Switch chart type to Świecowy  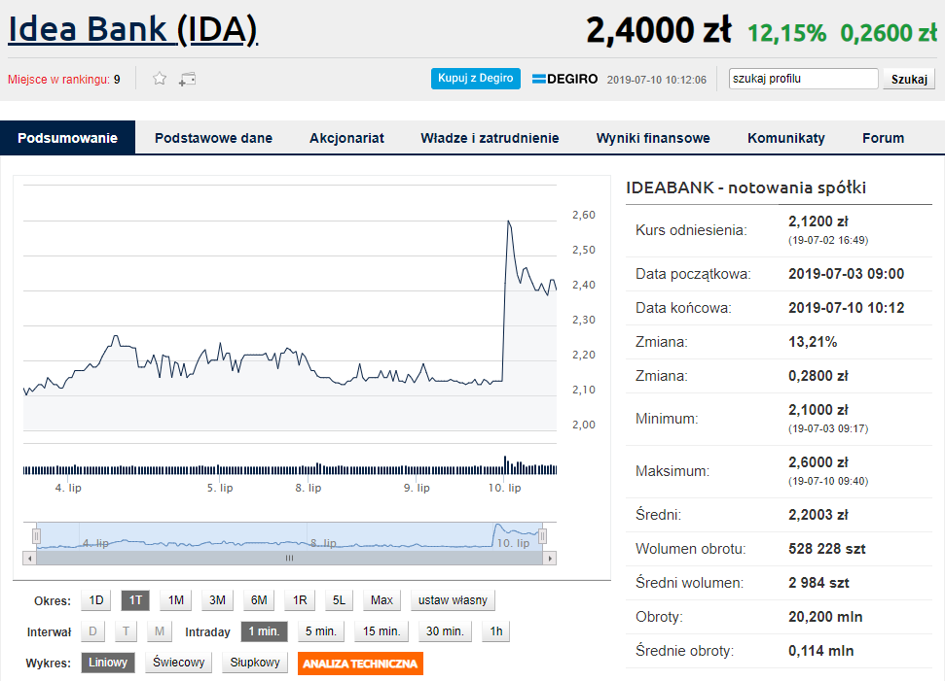click(178, 663)
